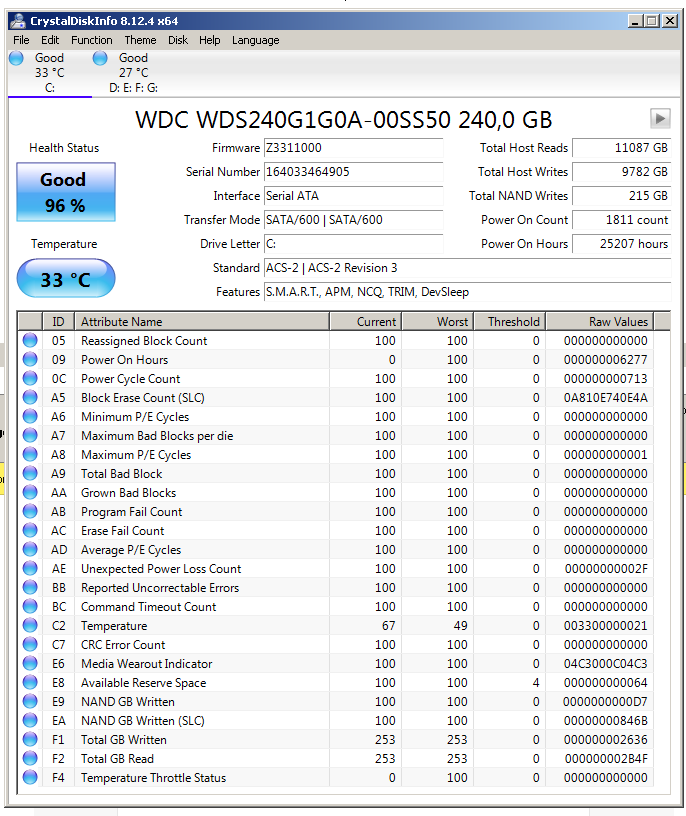Click the Interface field Serial ATA
Screen dimensions: 686x816
353,196
